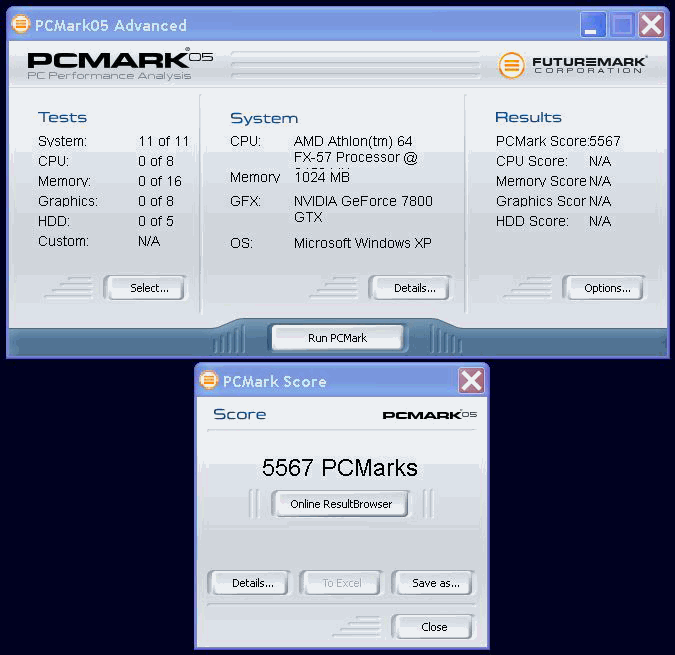Close the PCMark Score dialog with X
675x655 pixels.
[471, 380]
